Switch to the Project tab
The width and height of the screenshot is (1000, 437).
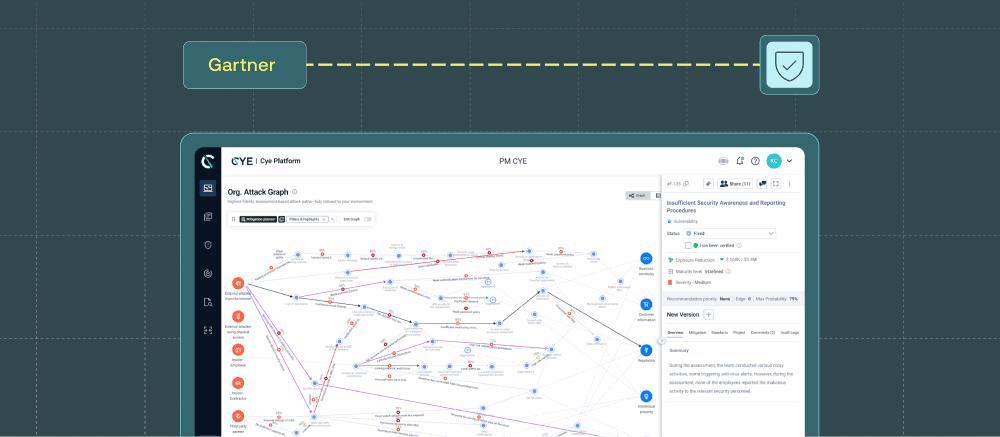[739, 332]
